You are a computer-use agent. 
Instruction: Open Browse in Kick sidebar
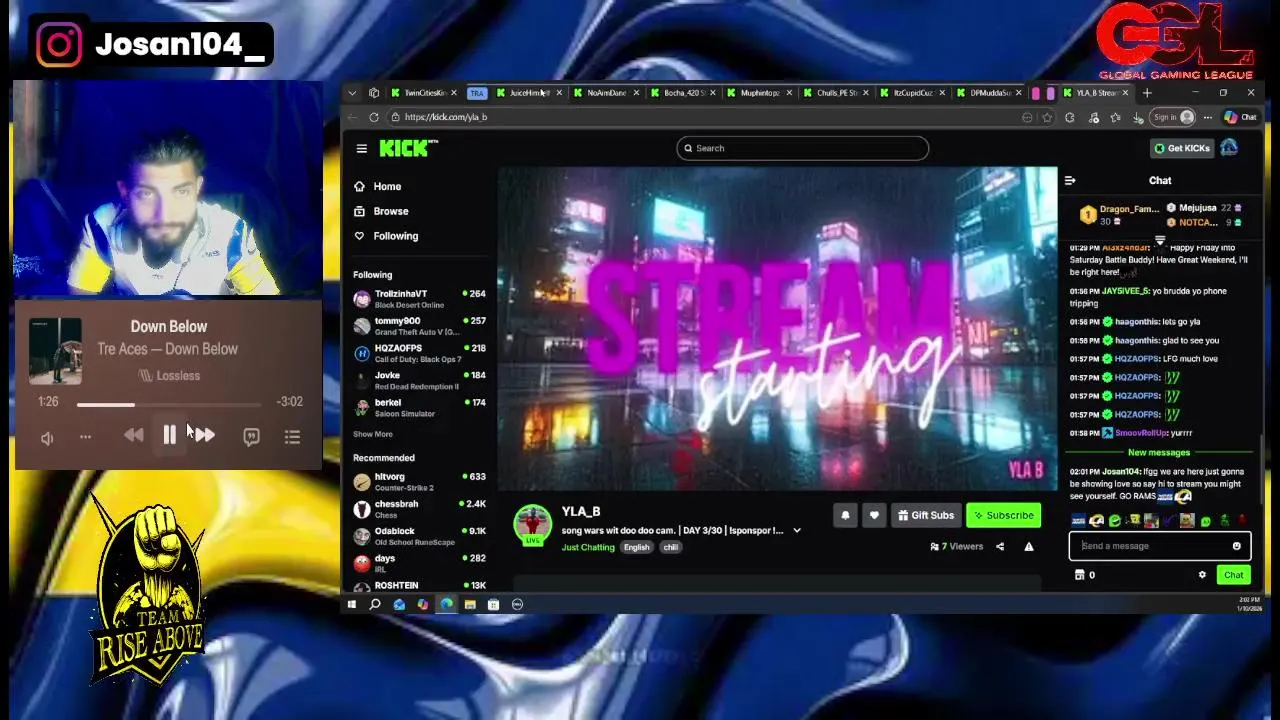381,211
